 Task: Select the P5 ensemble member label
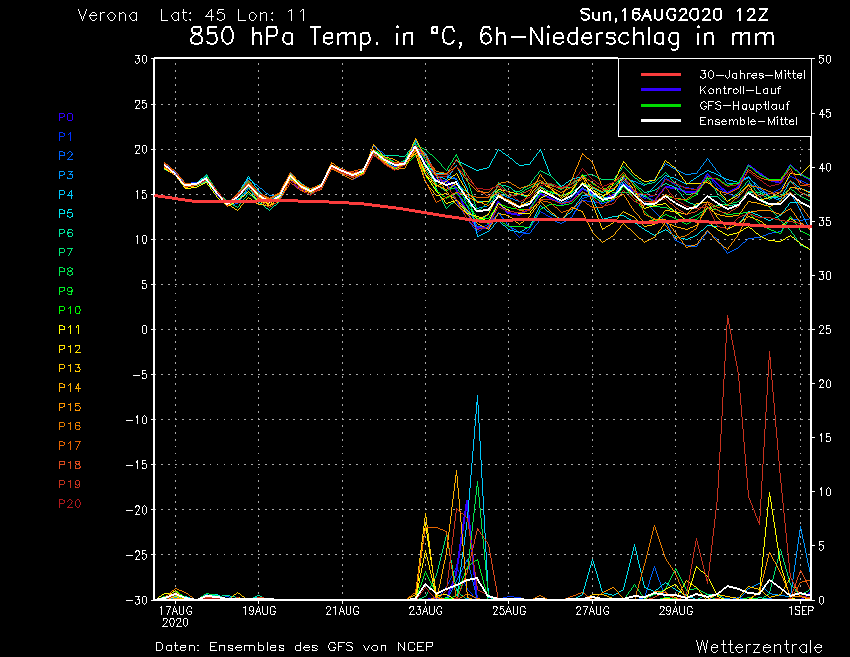click(66, 214)
